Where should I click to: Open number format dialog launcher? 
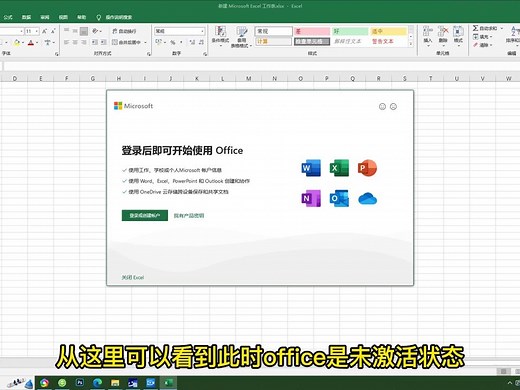pyautogui.click(x=205, y=54)
